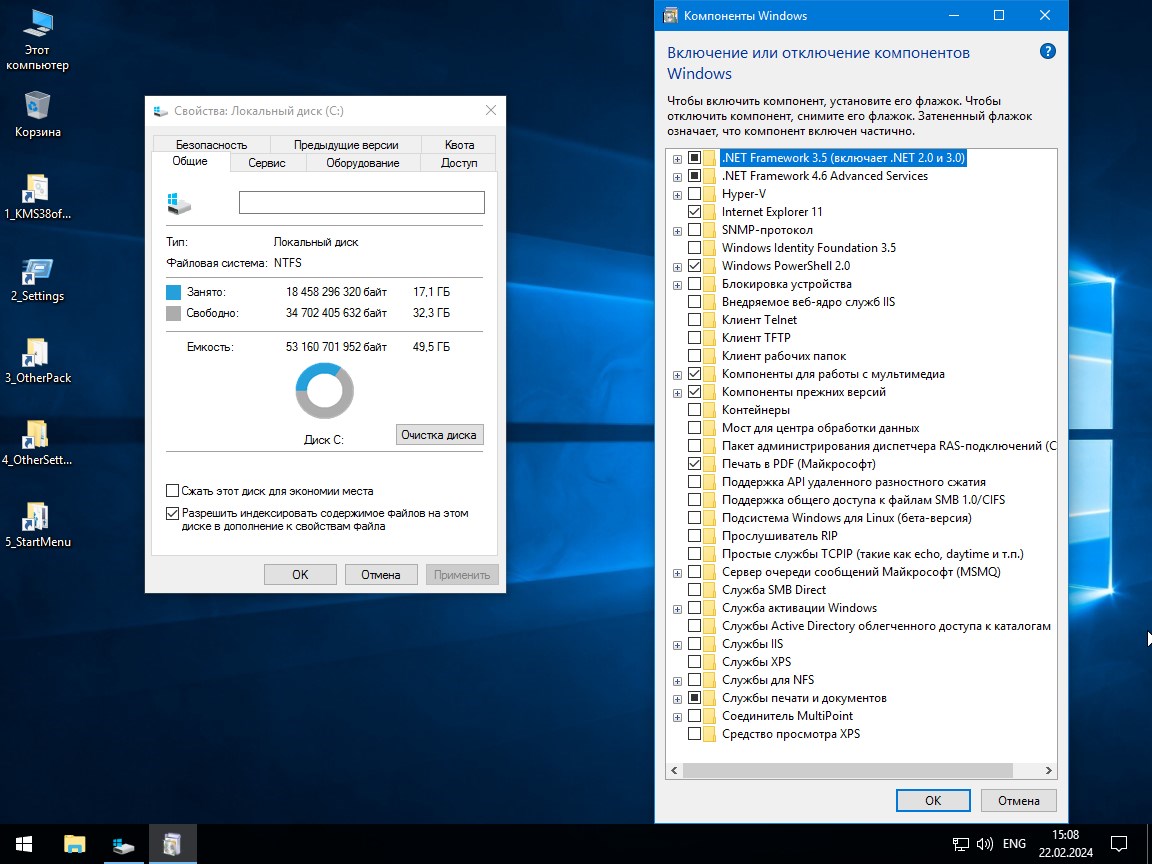
Task: Click the volume icon in system tray
Action: point(984,844)
